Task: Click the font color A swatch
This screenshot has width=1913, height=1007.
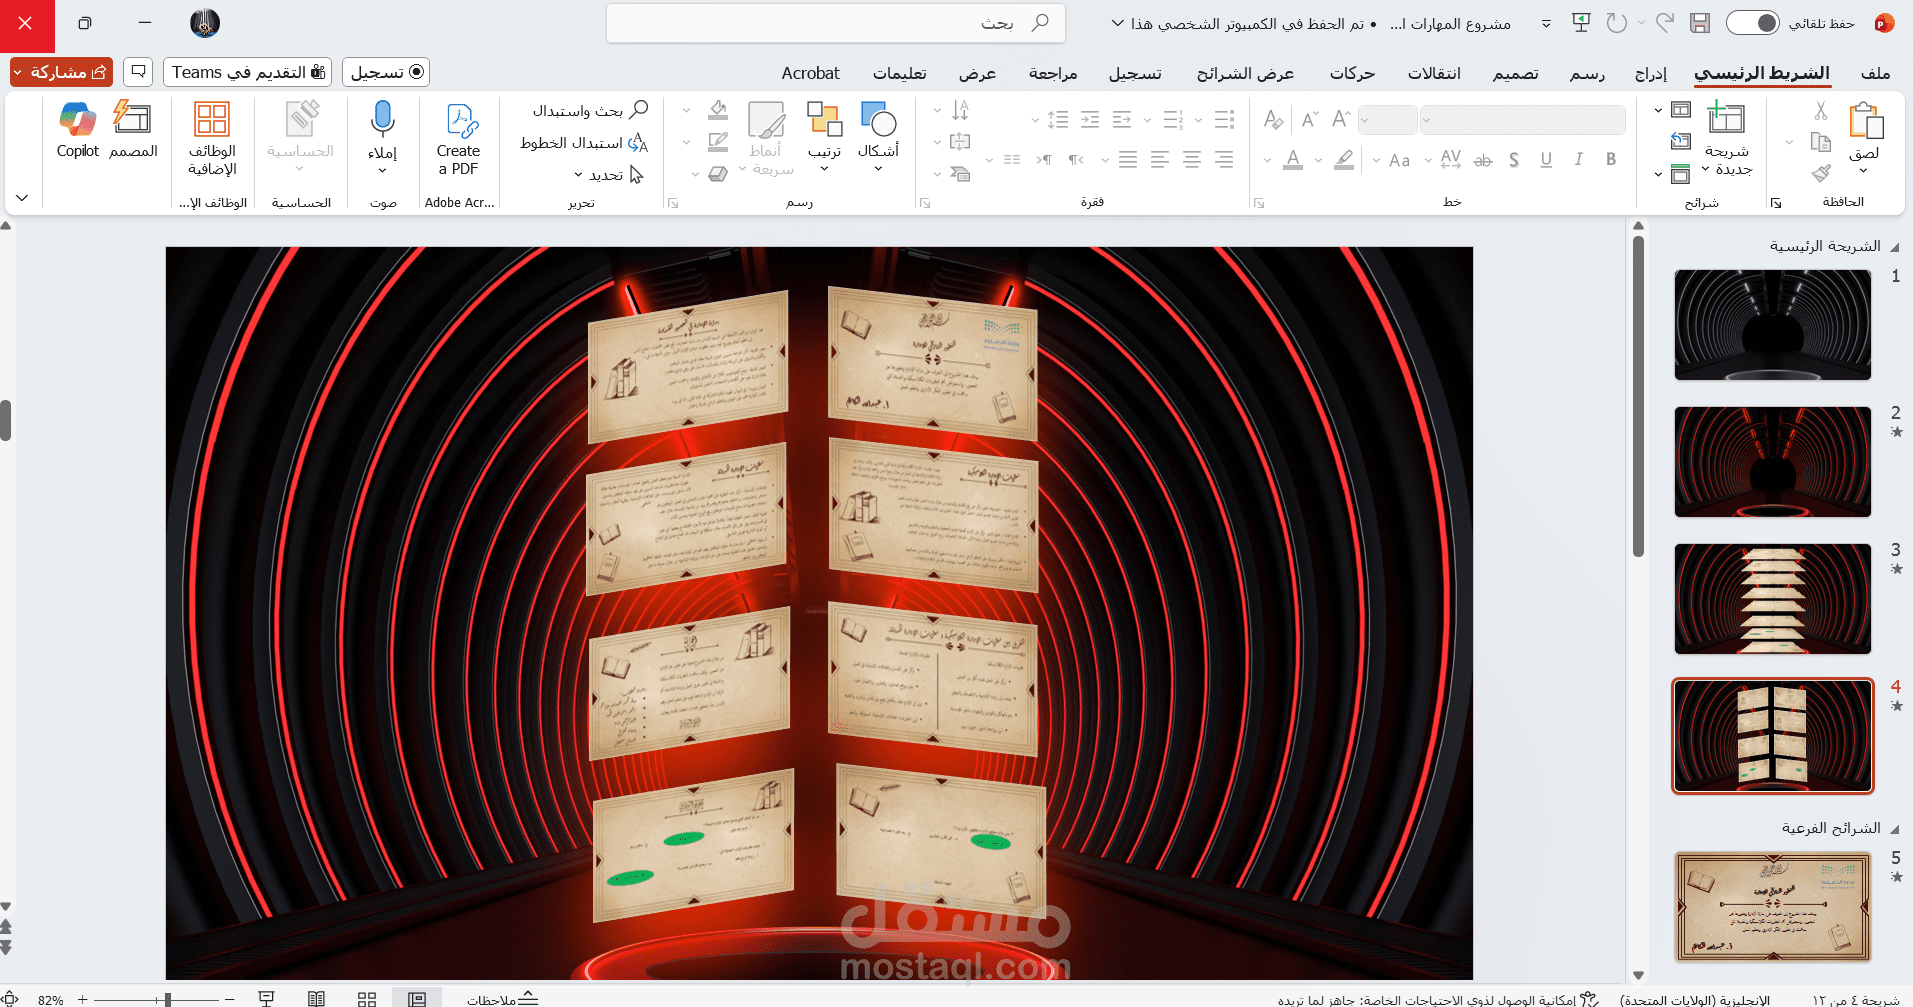Action: [x=1293, y=160]
